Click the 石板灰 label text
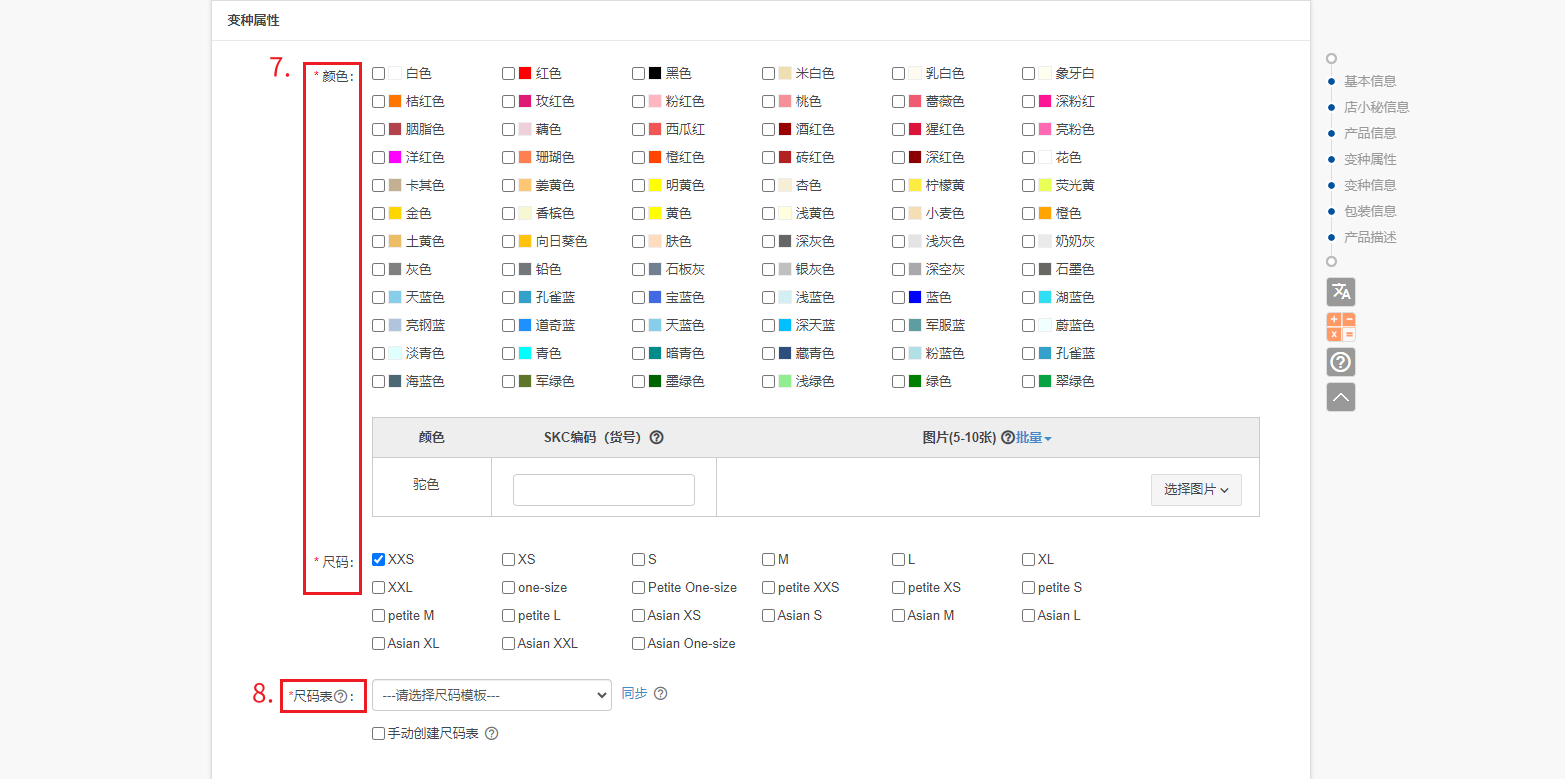Image resolution: width=1565 pixels, height=779 pixels. click(685, 269)
